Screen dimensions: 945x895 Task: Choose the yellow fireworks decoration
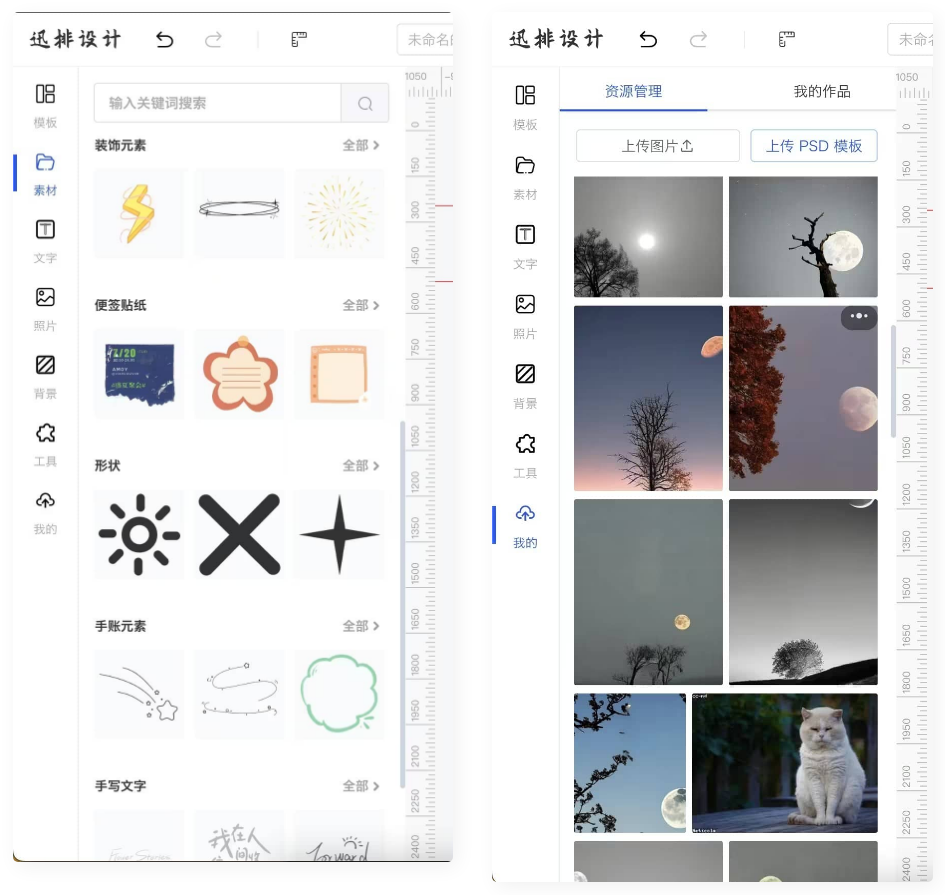coord(339,213)
